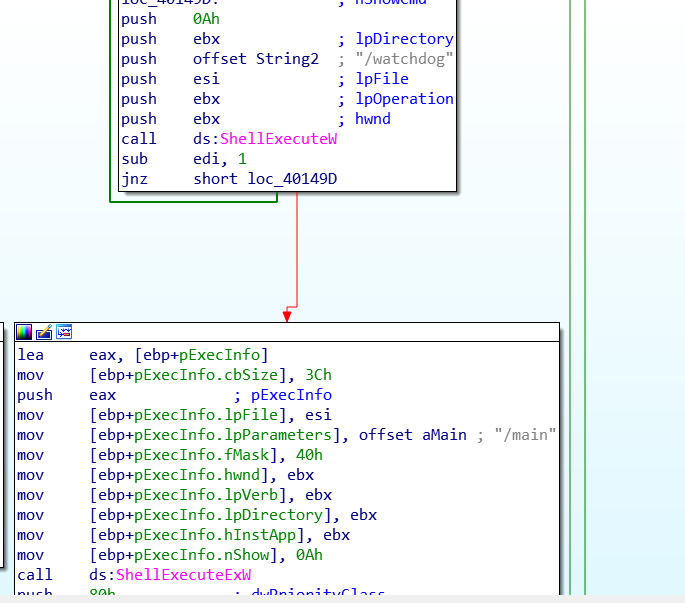Click the 3Ch value

pyautogui.click(x=318, y=375)
